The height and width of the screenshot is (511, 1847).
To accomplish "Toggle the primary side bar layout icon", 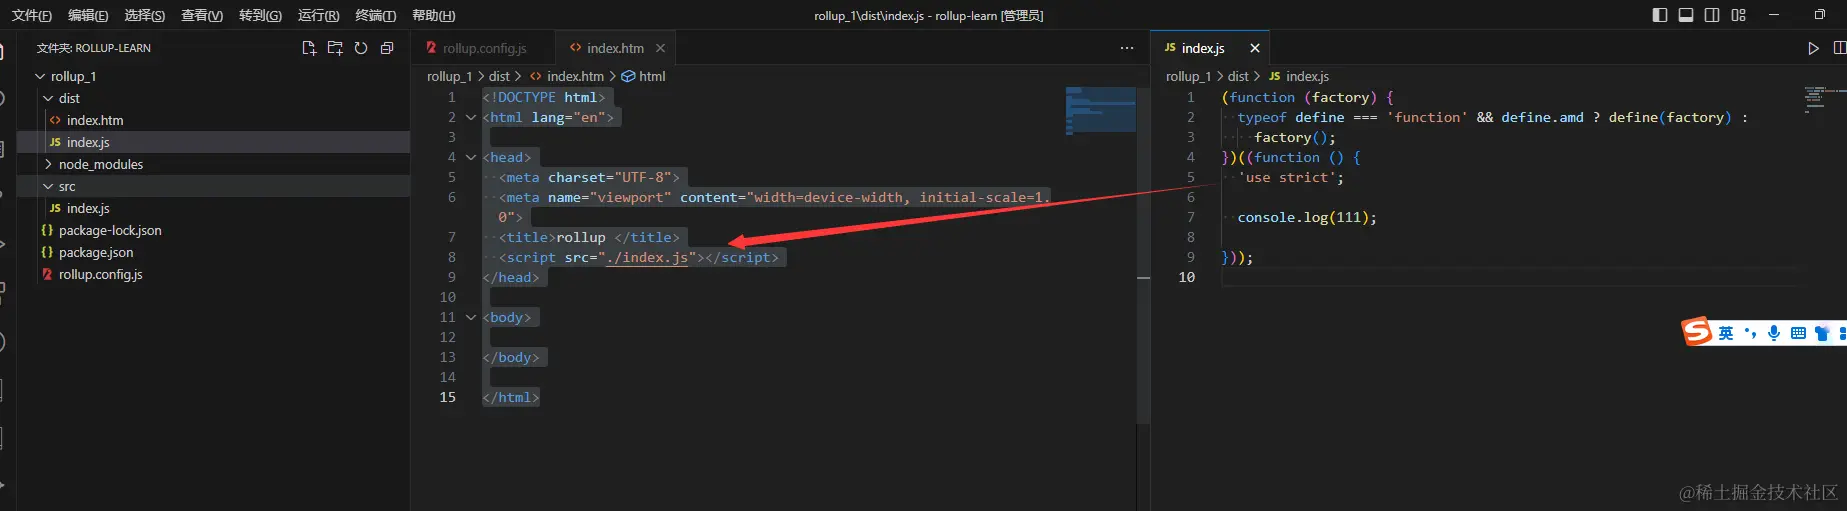I will point(1660,15).
